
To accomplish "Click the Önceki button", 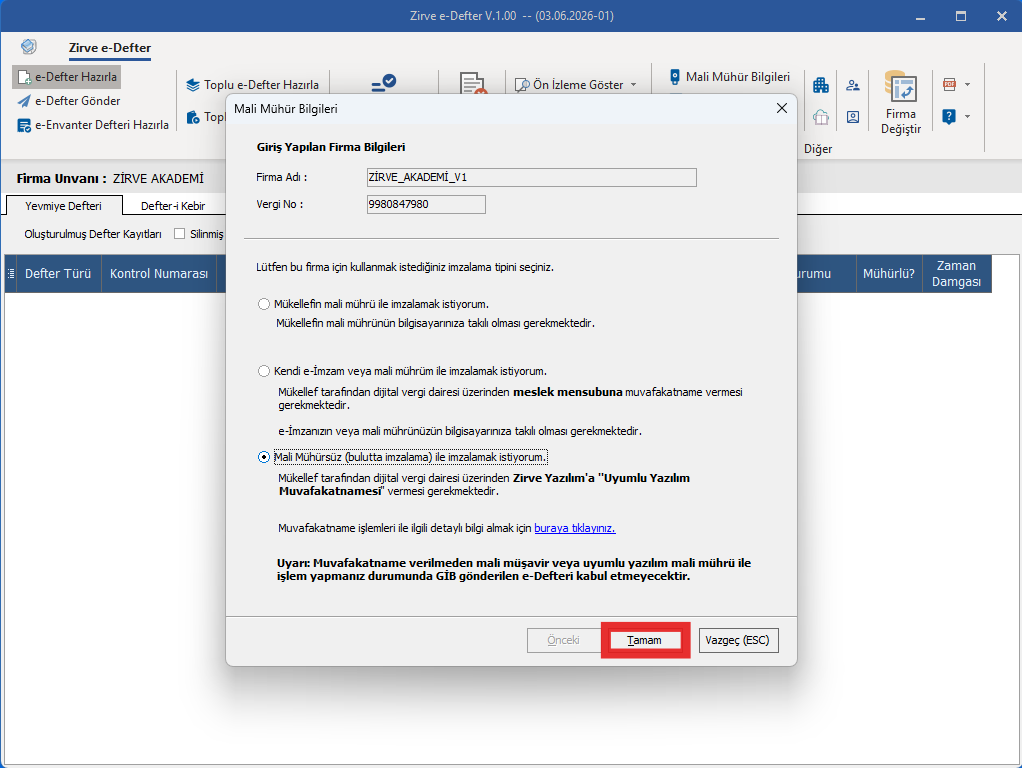I will (x=563, y=640).
